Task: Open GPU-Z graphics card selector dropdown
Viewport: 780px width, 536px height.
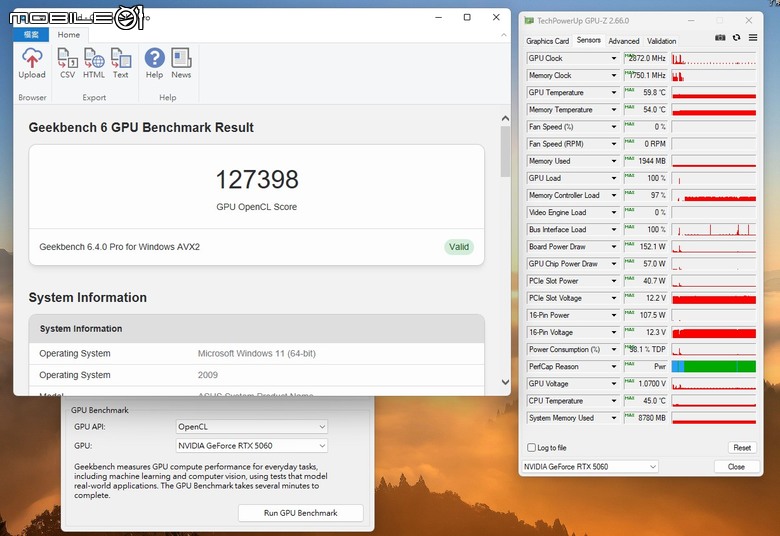Action: [590, 467]
